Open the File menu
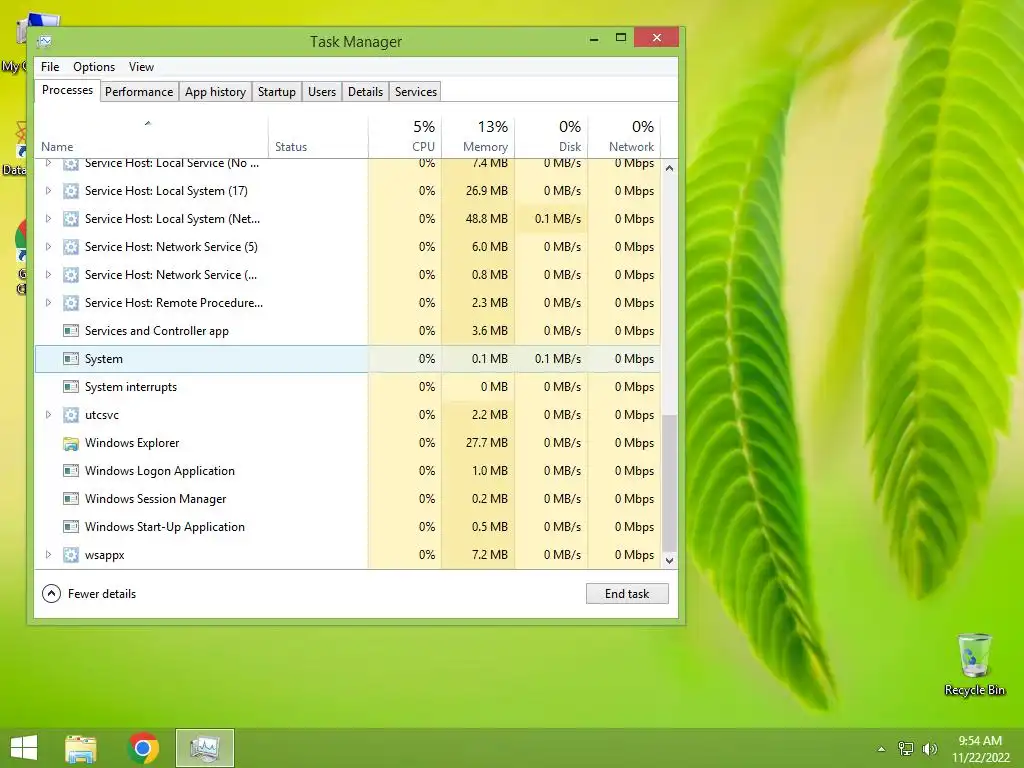 (x=50, y=67)
